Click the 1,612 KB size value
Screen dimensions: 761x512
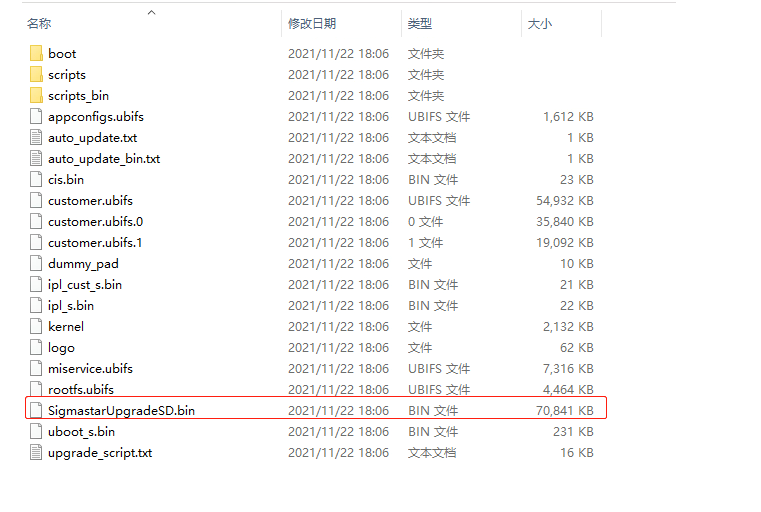(x=568, y=116)
